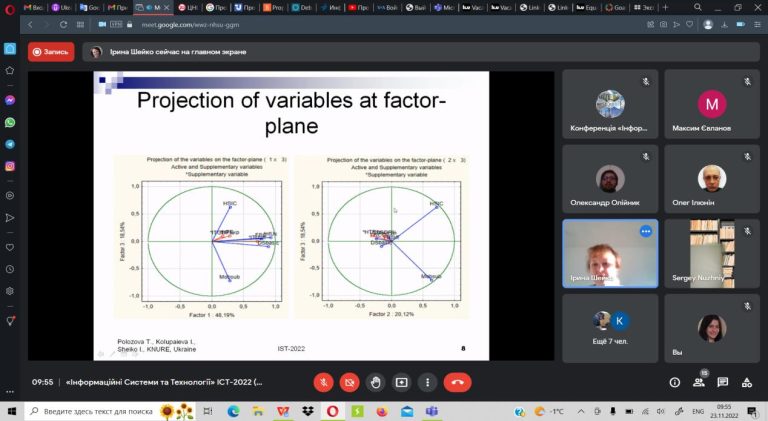Click the present screen button
Image resolution: width=768 pixels, height=421 pixels.
coord(402,382)
